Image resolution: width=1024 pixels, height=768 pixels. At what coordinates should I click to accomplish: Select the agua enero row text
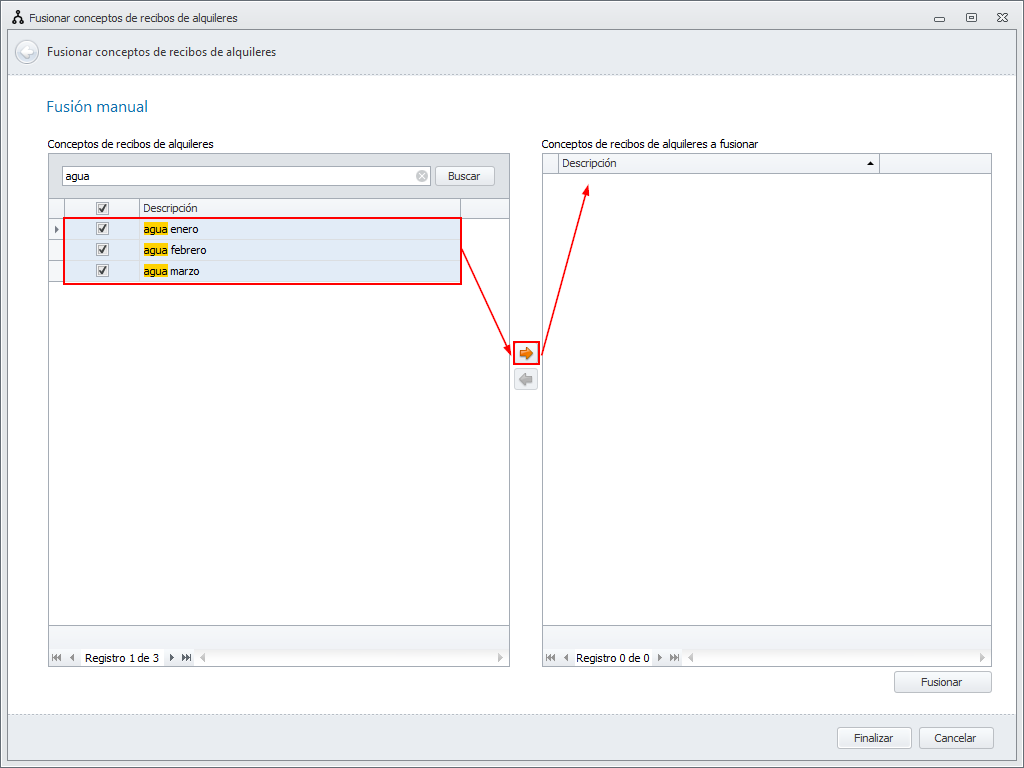(x=171, y=229)
